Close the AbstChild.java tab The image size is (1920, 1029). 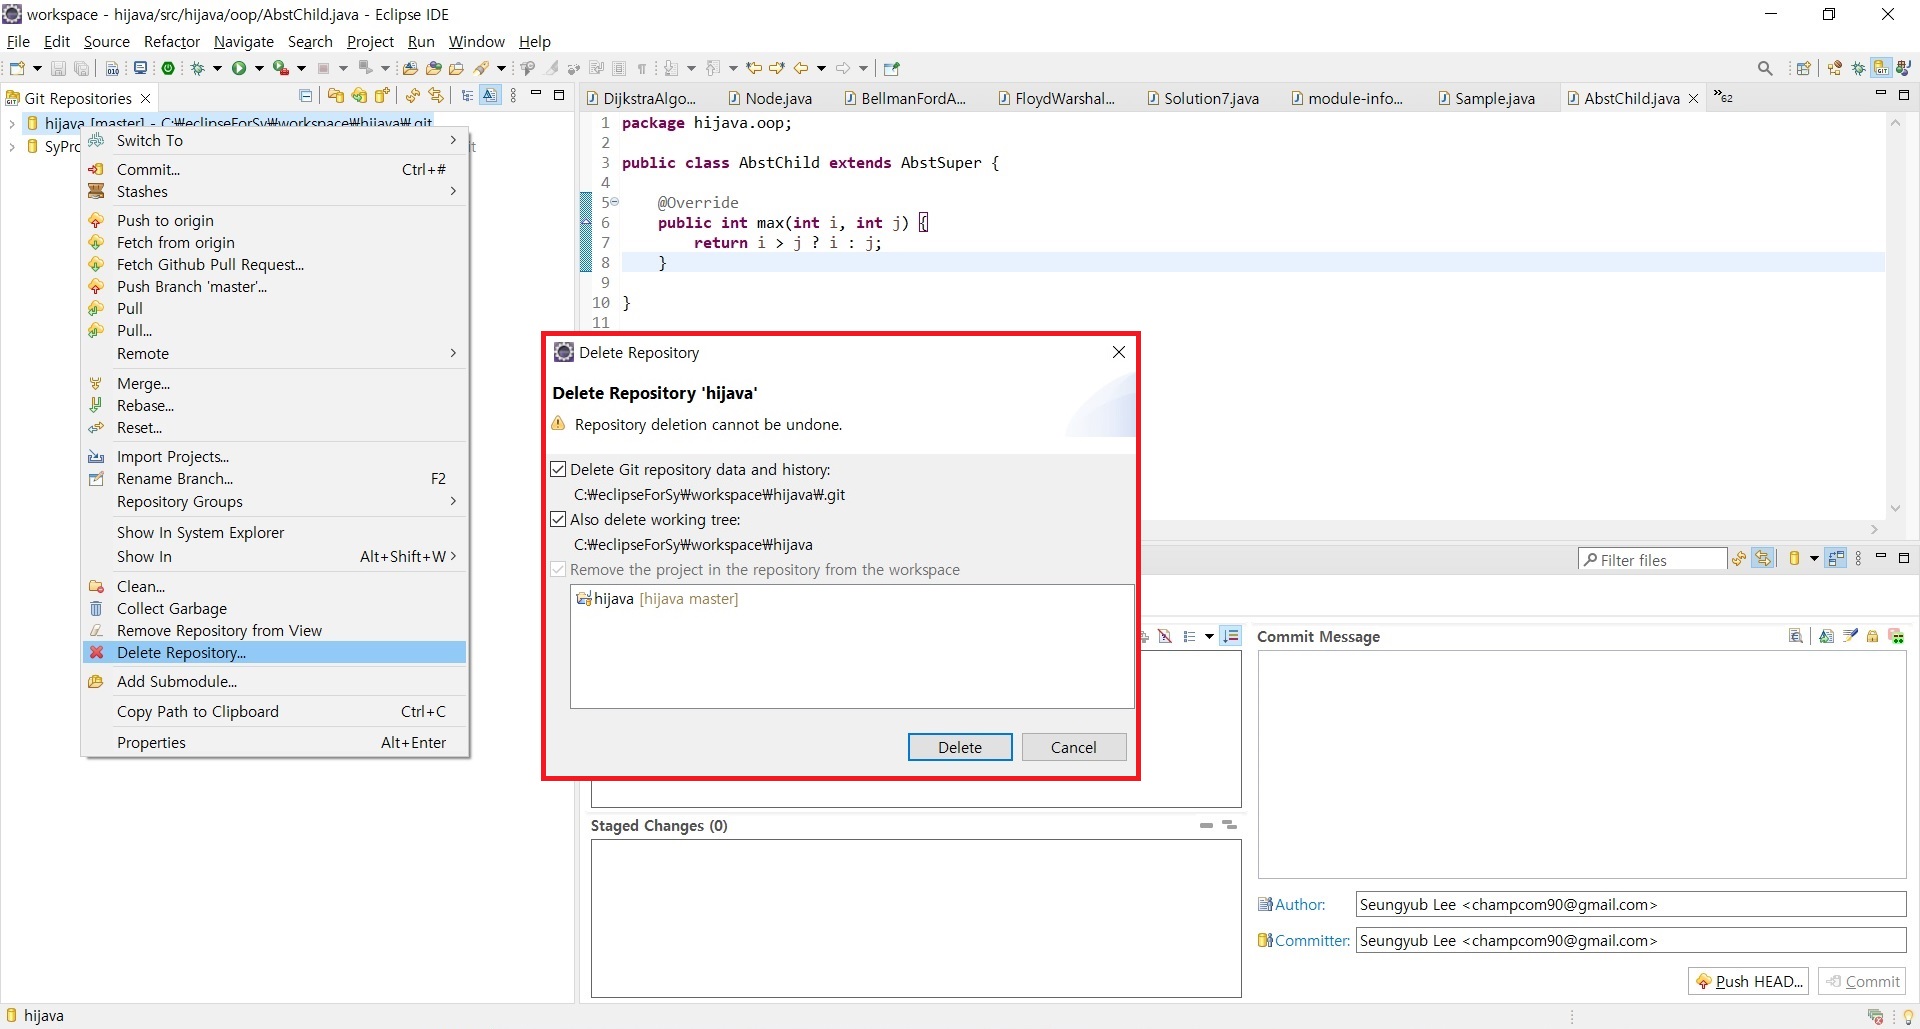click(x=1694, y=98)
